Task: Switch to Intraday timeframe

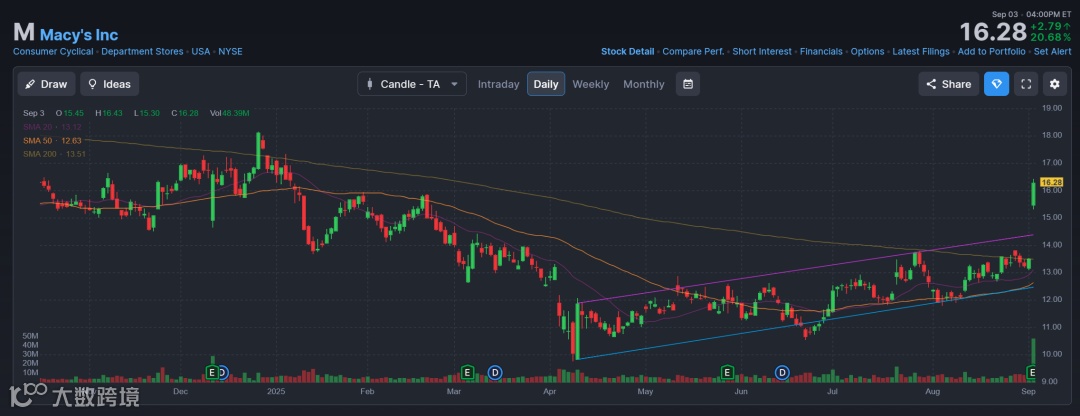Action: click(x=499, y=84)
